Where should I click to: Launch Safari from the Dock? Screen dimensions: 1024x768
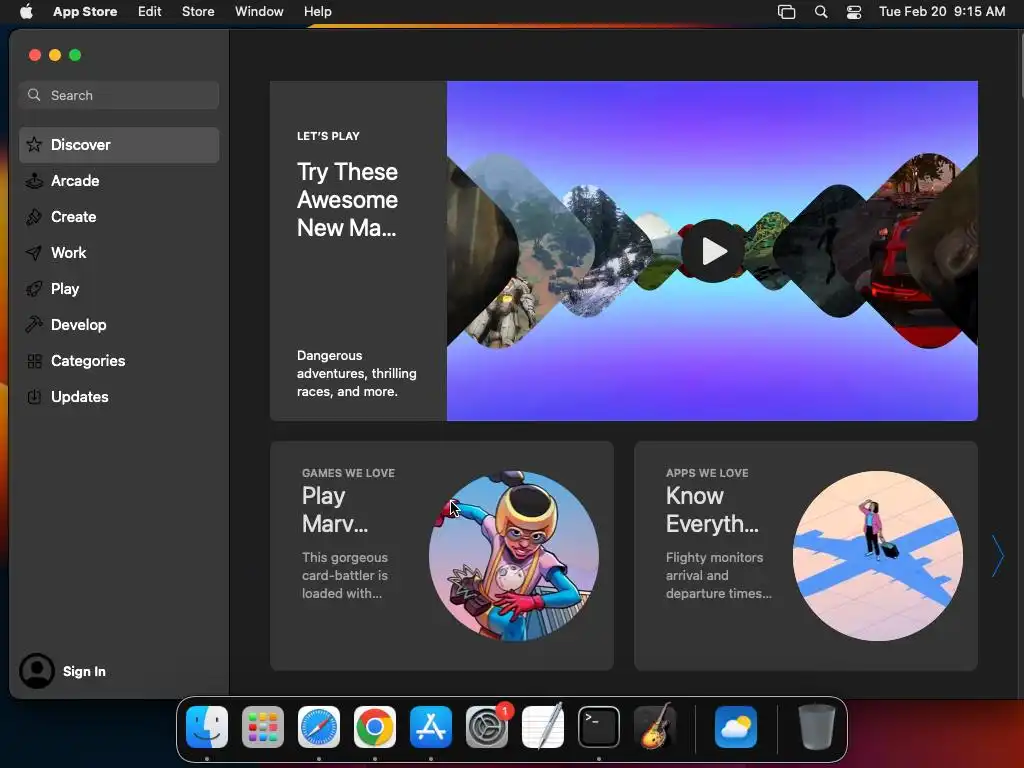point(319,727)
